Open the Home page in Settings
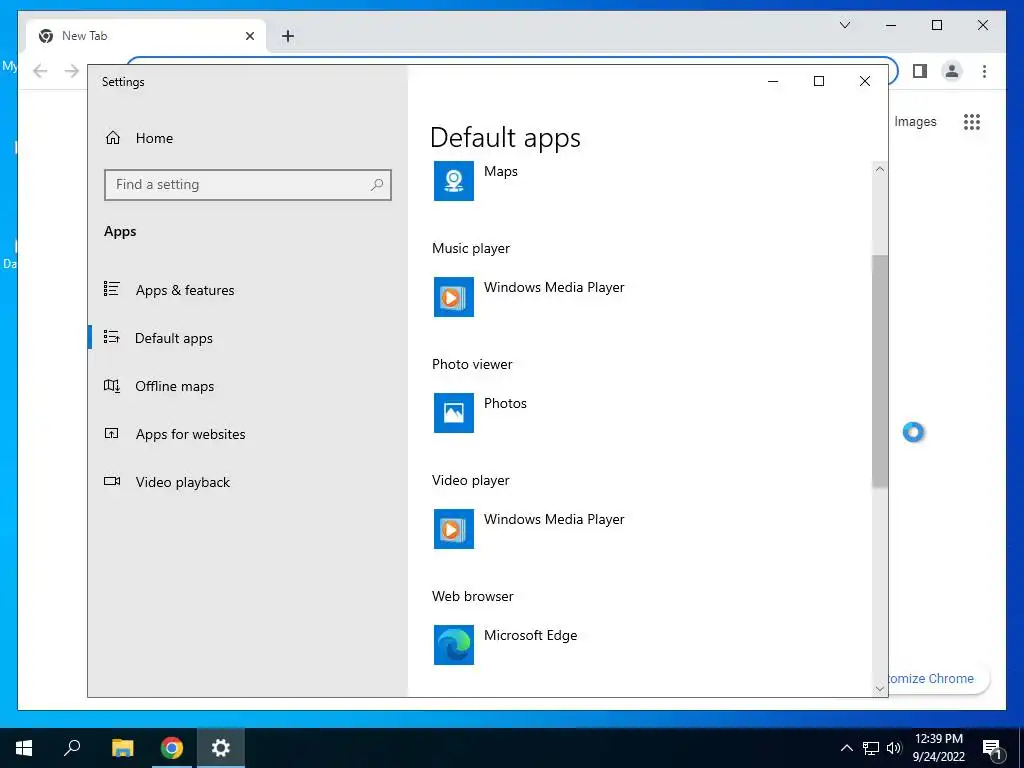The width and height of the screenshot is (1024, 768). tap(154, 138)
